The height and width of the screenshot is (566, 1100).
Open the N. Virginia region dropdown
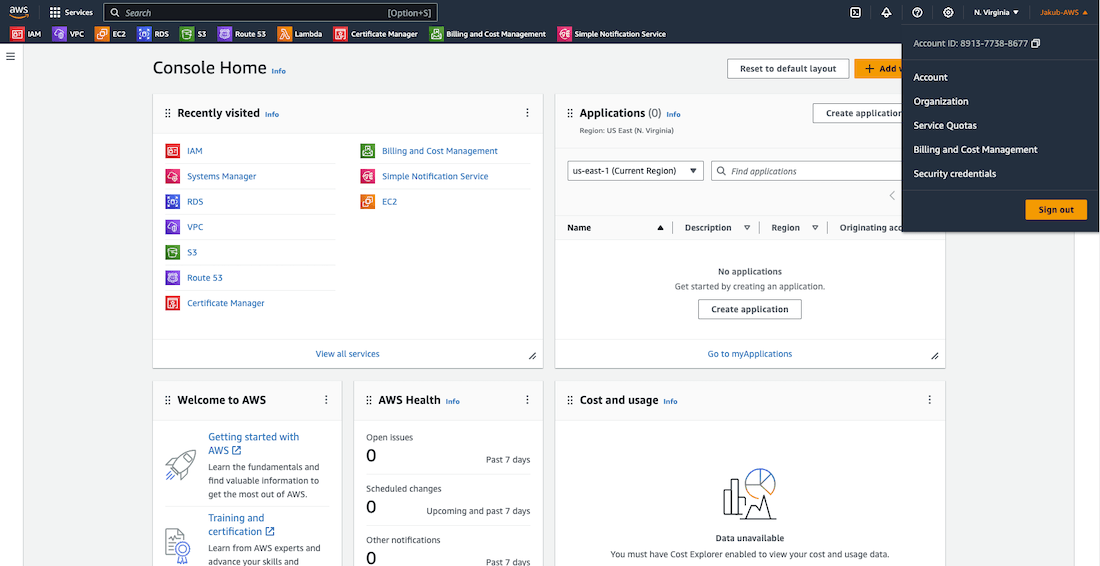point(995,13)
